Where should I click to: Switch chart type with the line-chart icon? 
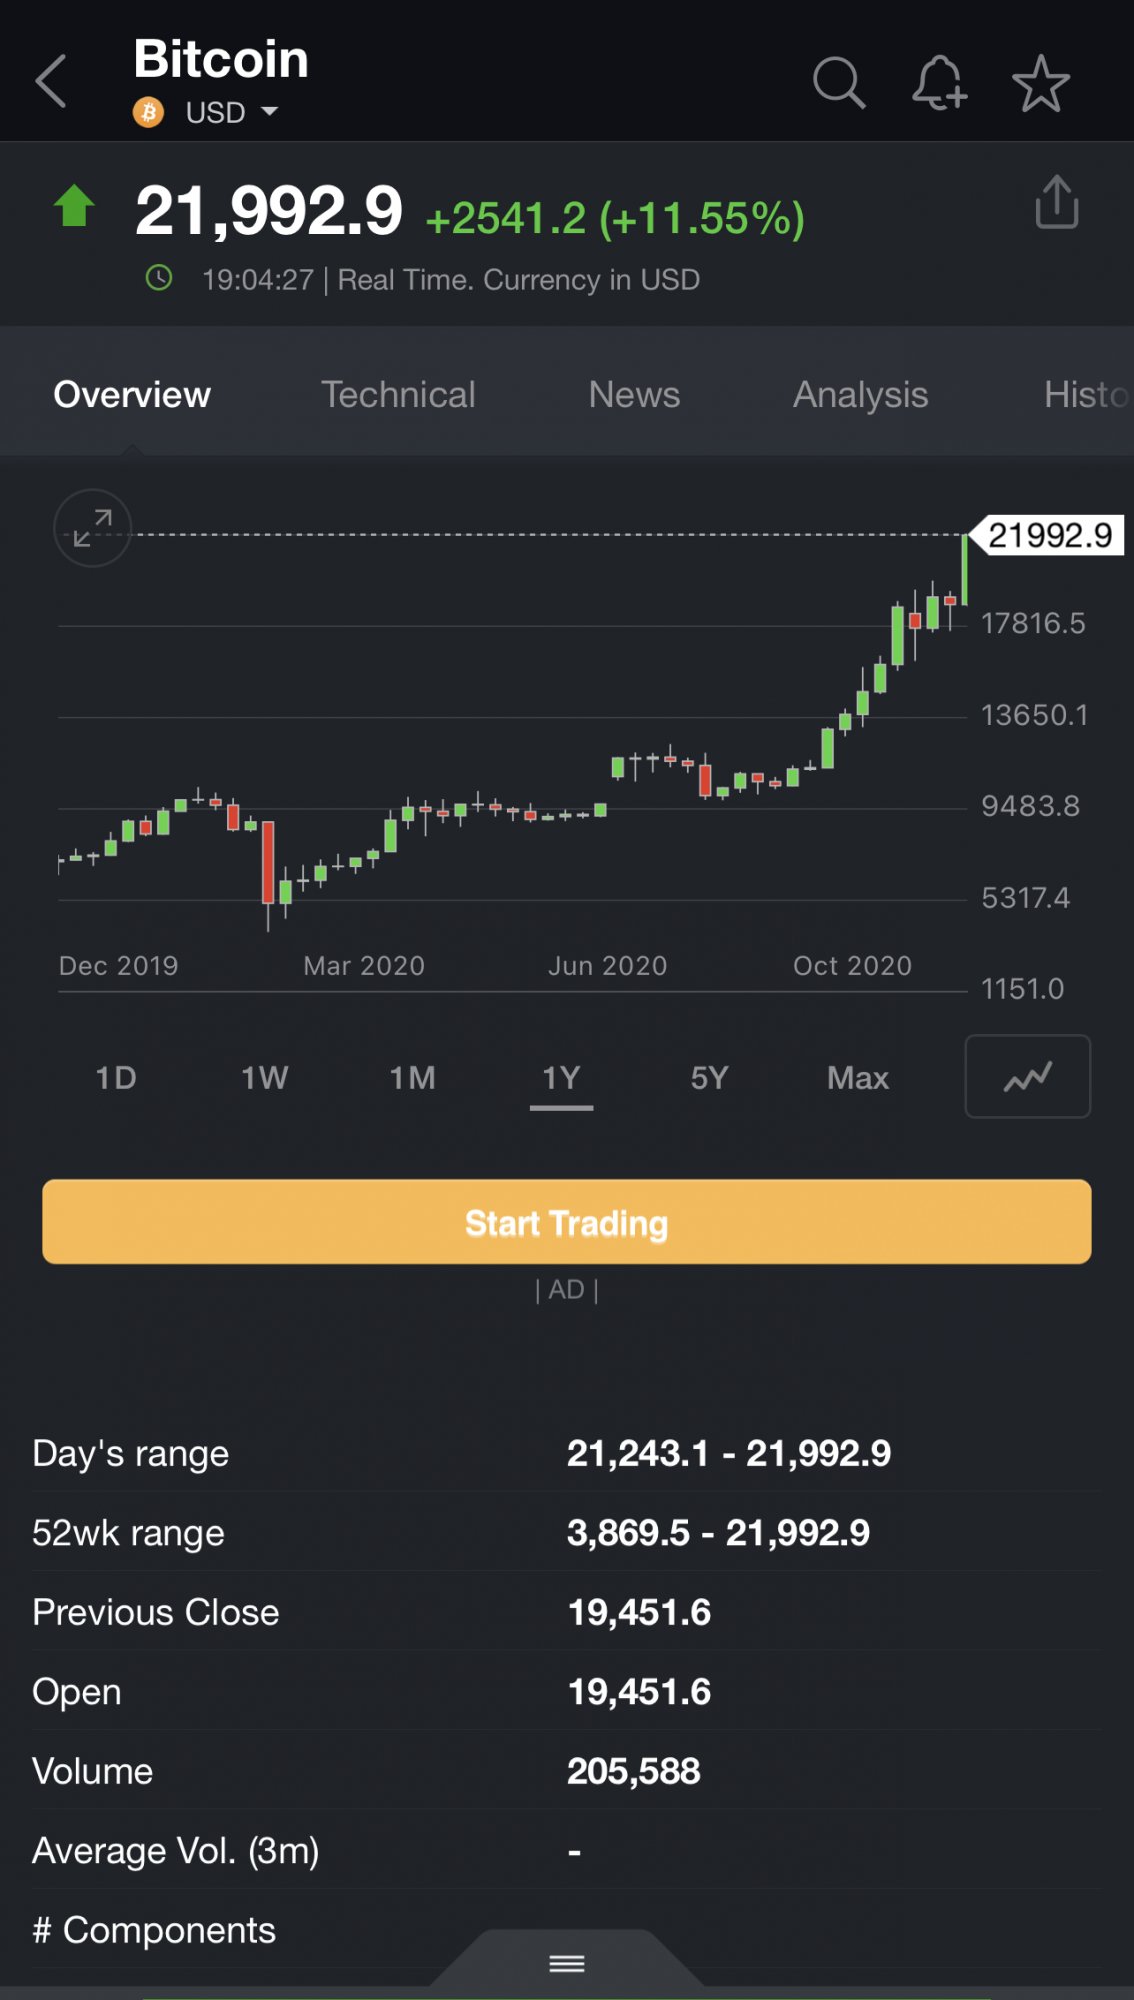1027,1076
